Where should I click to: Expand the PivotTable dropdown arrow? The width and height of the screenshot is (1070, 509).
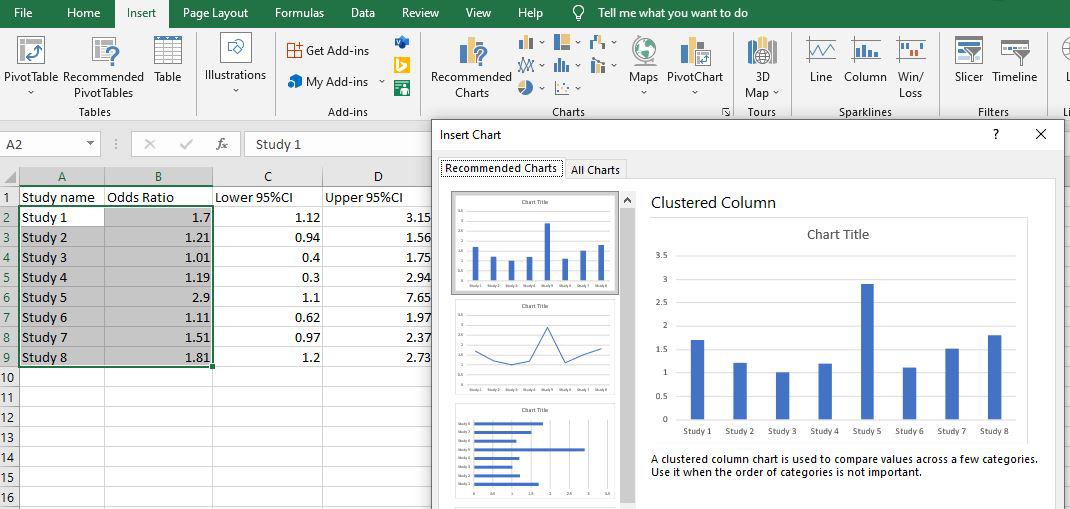pos(31,92)
